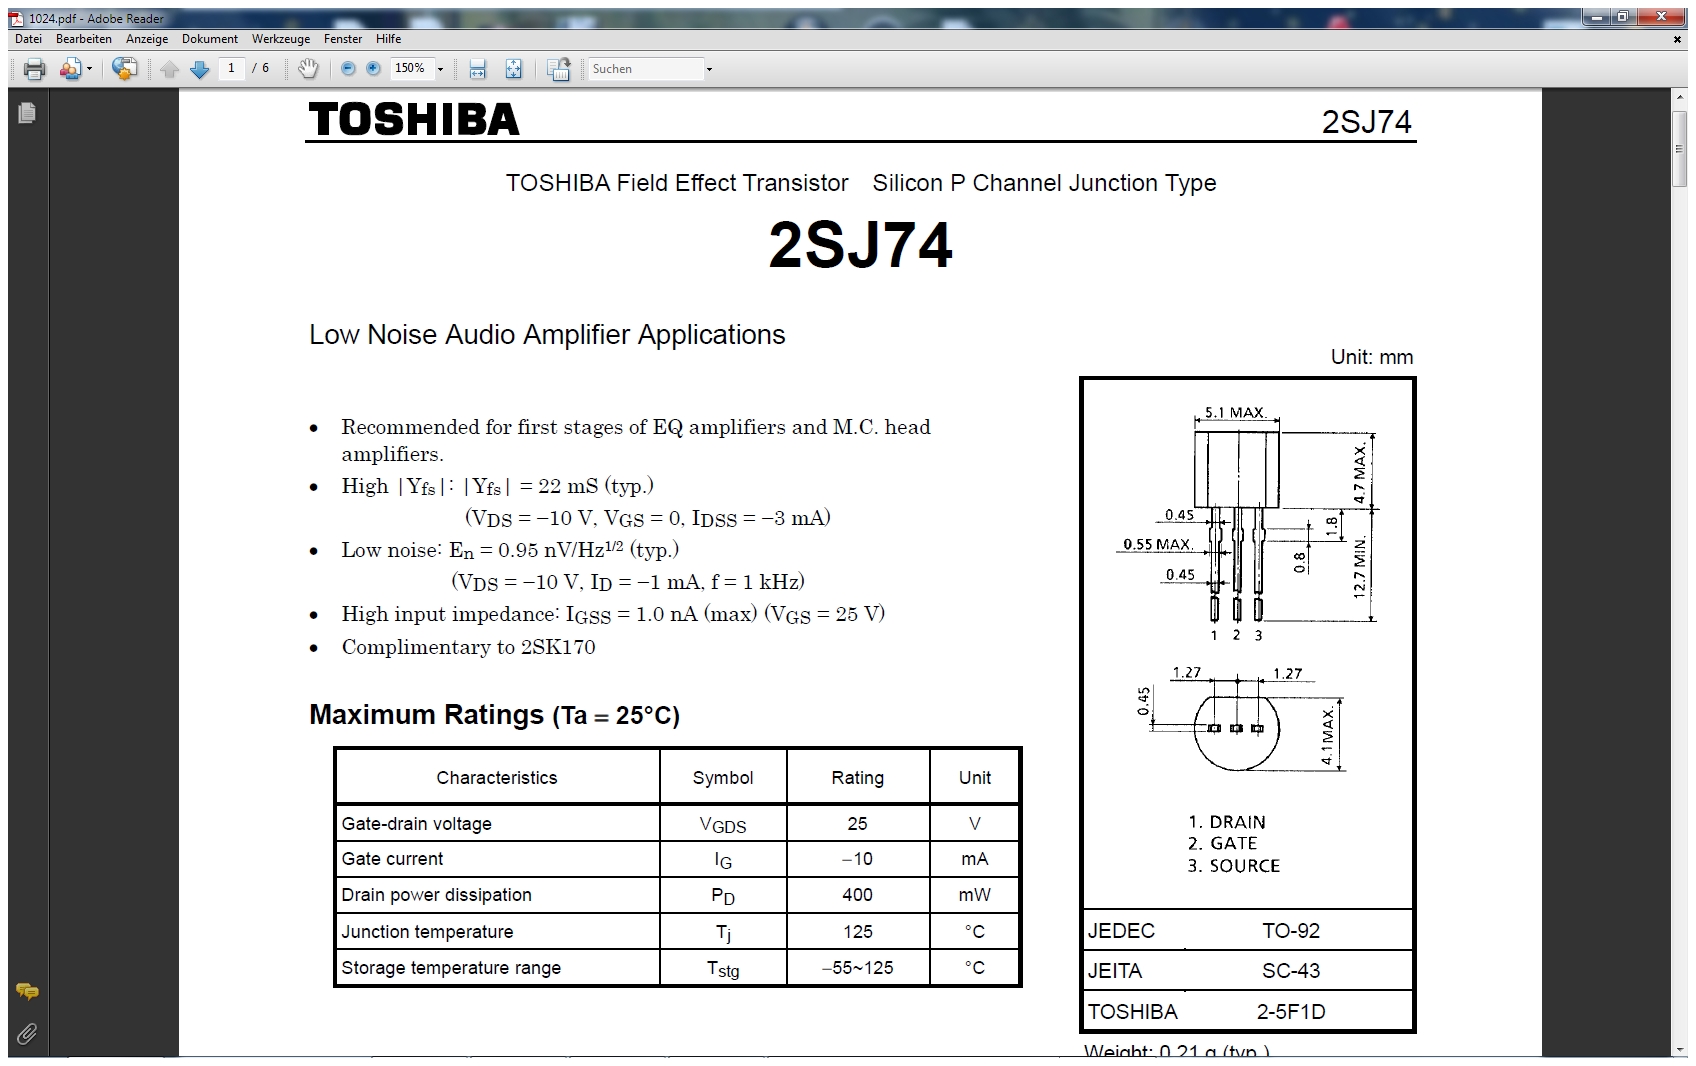Minimize the Adobe Reader window
This screenshot has height=1066, width=1696.
tap(1597, 17)
